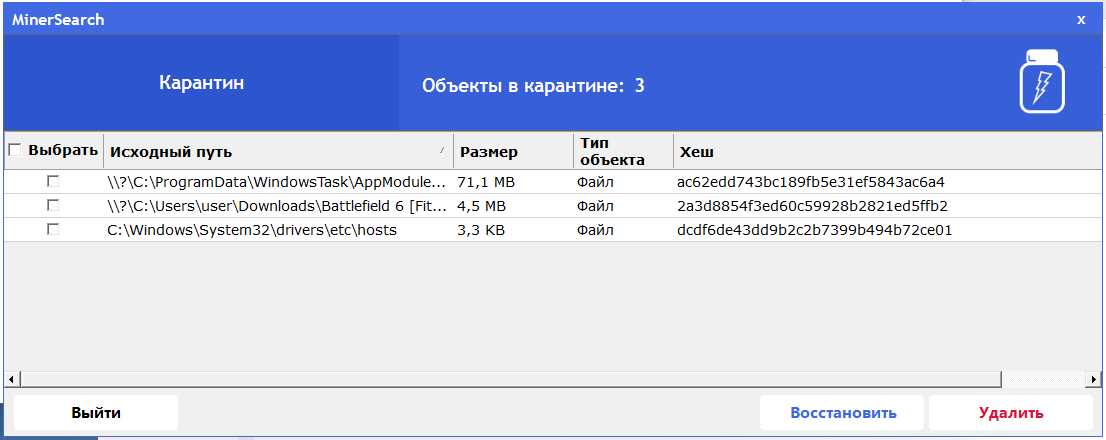
Task: Click the quarantine jar icon with lightning bolt
Action: pos(1042,81)
